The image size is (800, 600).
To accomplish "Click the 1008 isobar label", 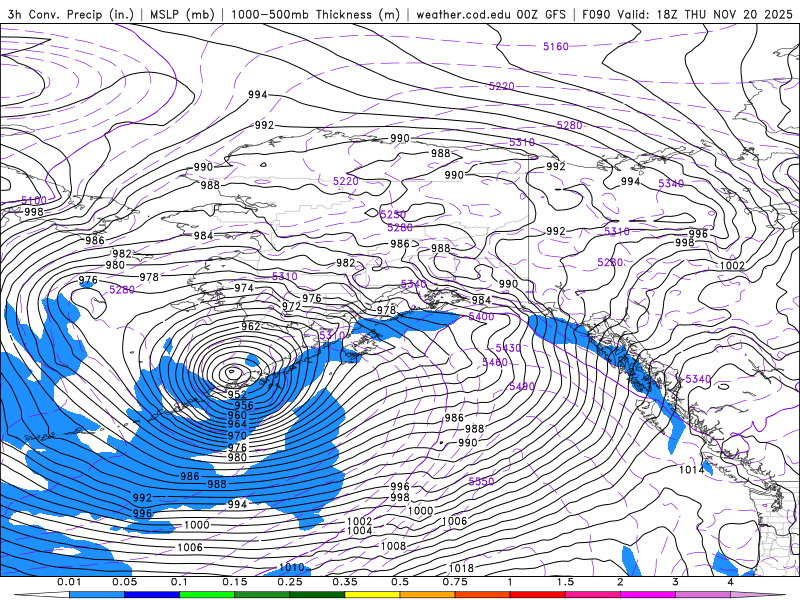I will point(393,546).
